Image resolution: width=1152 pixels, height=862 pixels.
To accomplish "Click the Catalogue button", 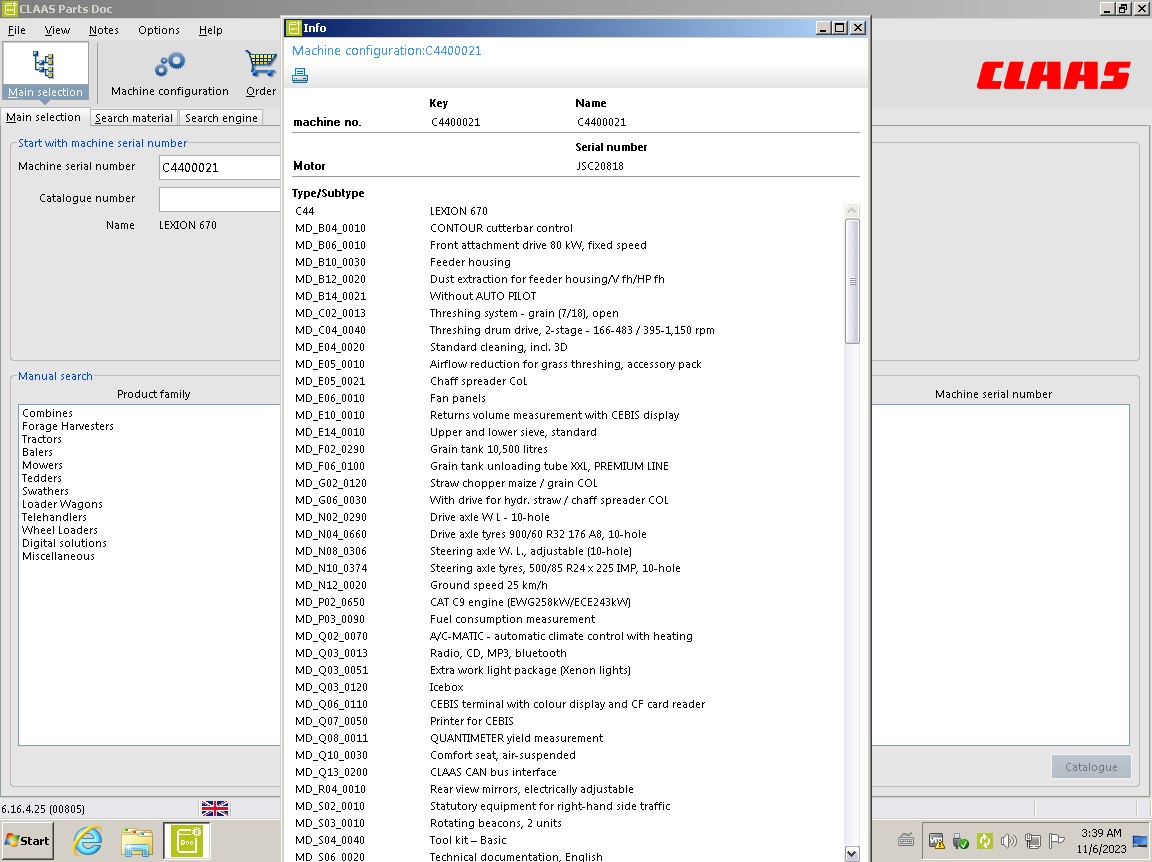I will 1091,766.
